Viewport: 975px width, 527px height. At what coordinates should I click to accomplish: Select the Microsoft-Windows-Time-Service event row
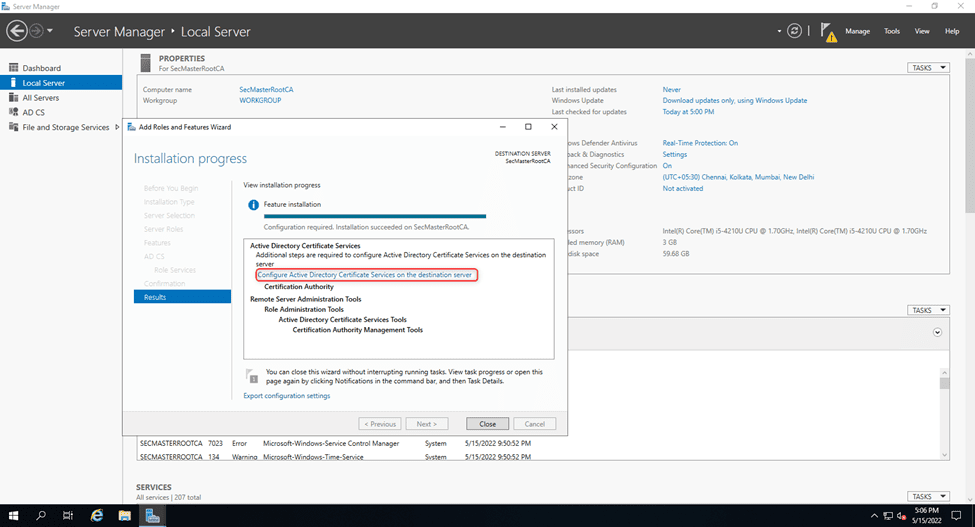(540, 457)
